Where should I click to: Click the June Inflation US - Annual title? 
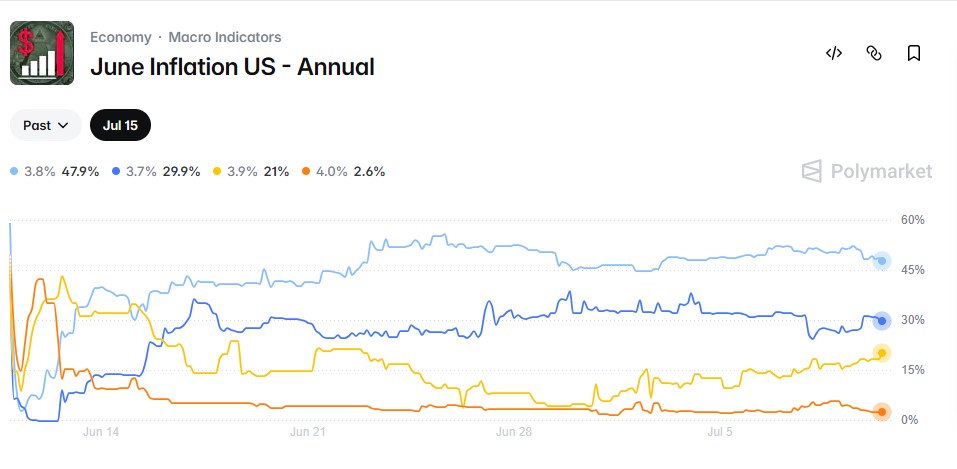click(233, 67)
